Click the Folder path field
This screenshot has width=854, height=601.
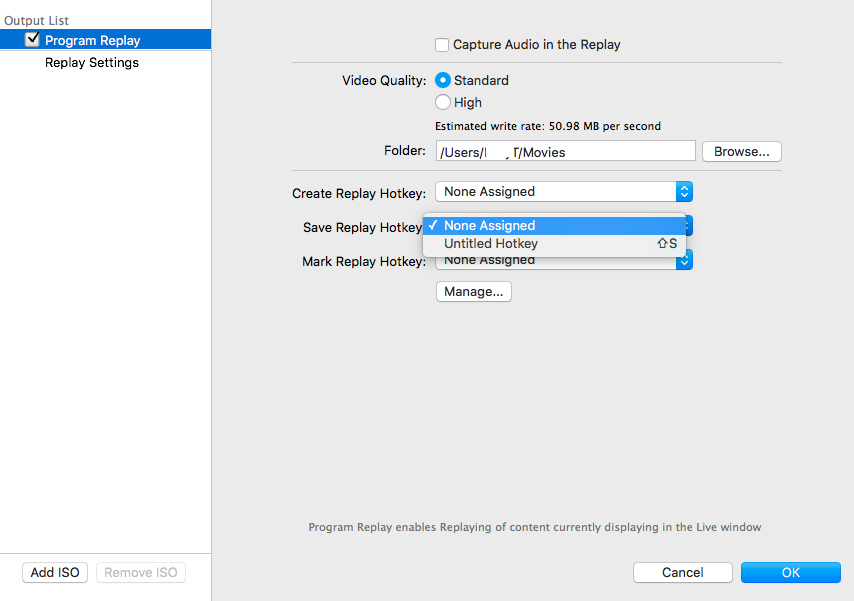565,151
